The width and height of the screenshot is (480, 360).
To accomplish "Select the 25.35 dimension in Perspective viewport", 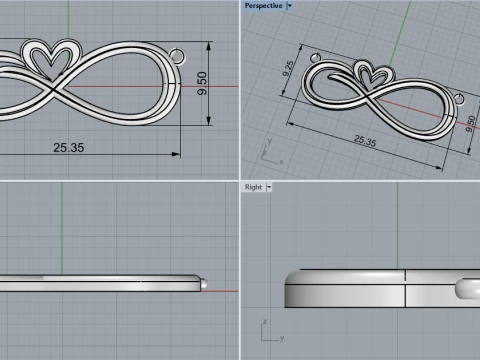I will (365, 141).
